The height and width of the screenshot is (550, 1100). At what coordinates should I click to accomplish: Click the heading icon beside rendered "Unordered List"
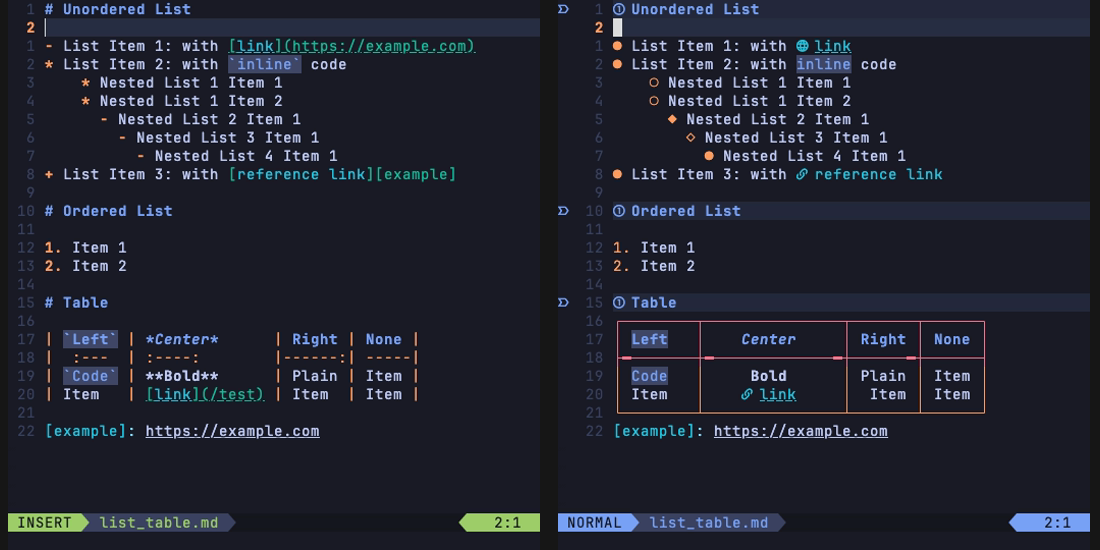619,10
